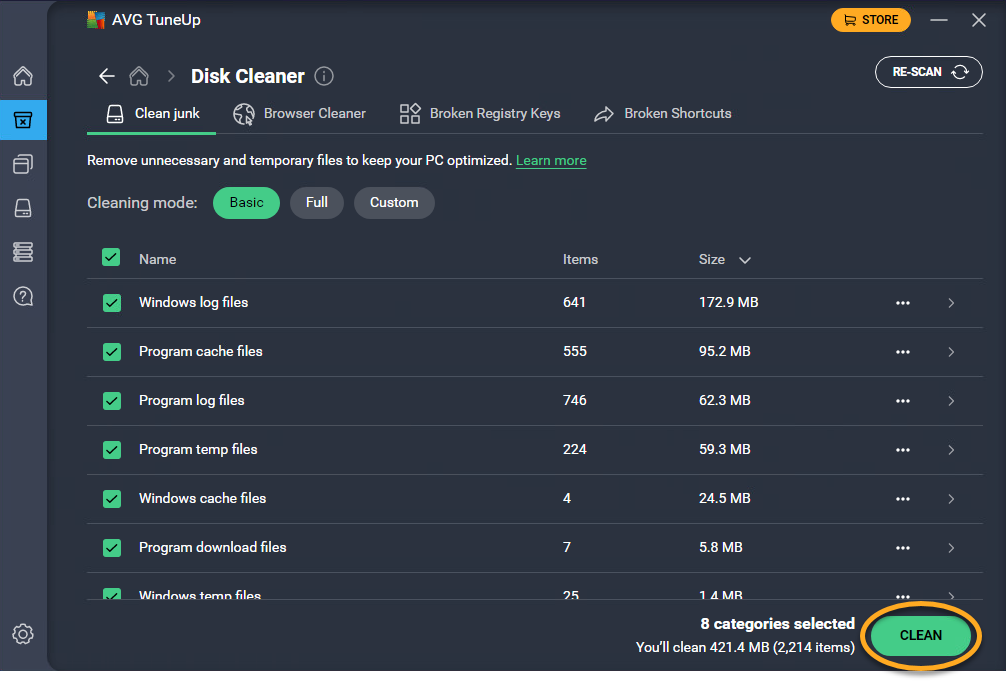Open the Home icon in the left sidebar
This screenshot has width=1006, height=685.
coord(23,77)
